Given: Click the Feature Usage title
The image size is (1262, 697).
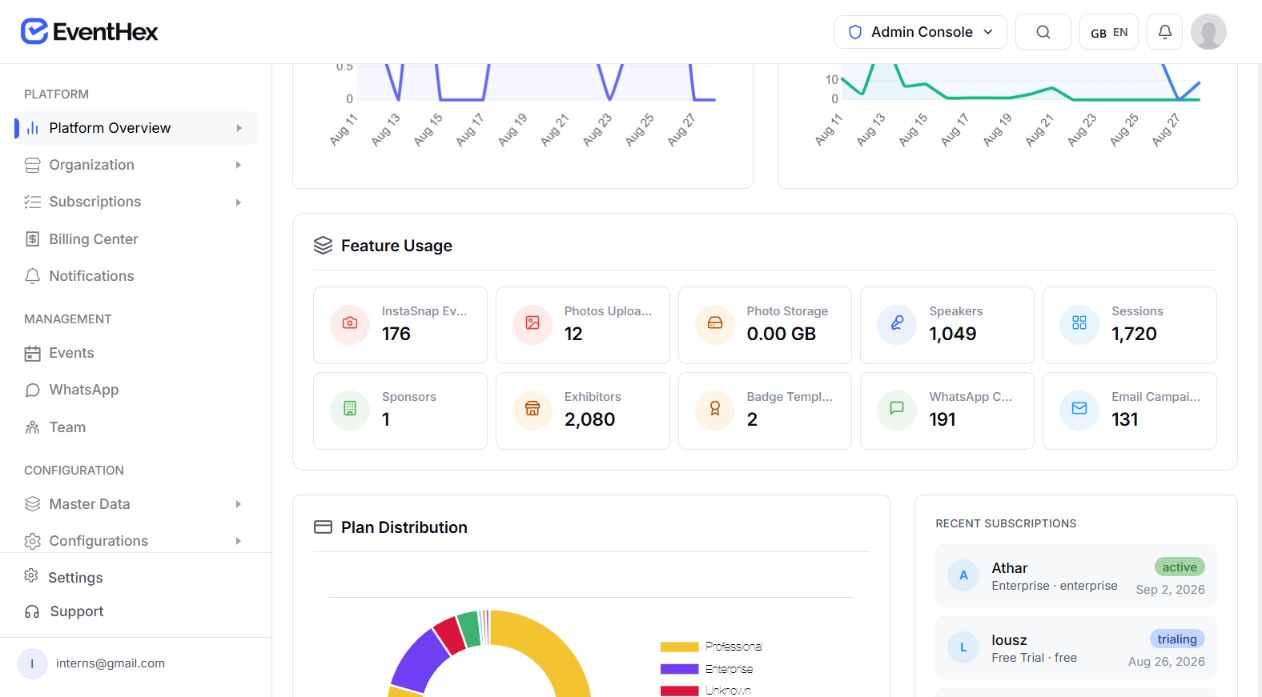Looking at the screenshot, I should 396,246.
